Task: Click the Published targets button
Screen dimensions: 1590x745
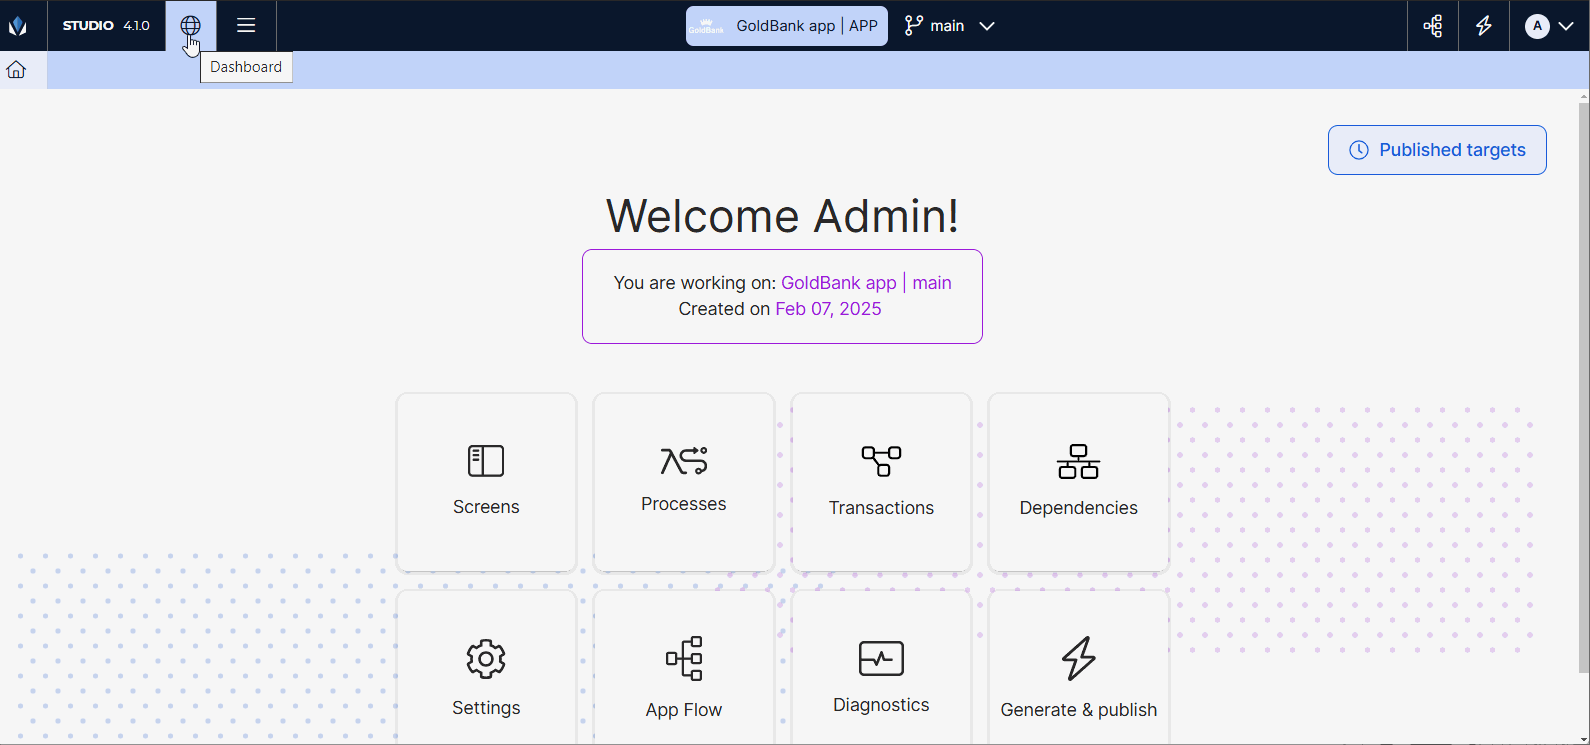Action: pos(1437,150)
